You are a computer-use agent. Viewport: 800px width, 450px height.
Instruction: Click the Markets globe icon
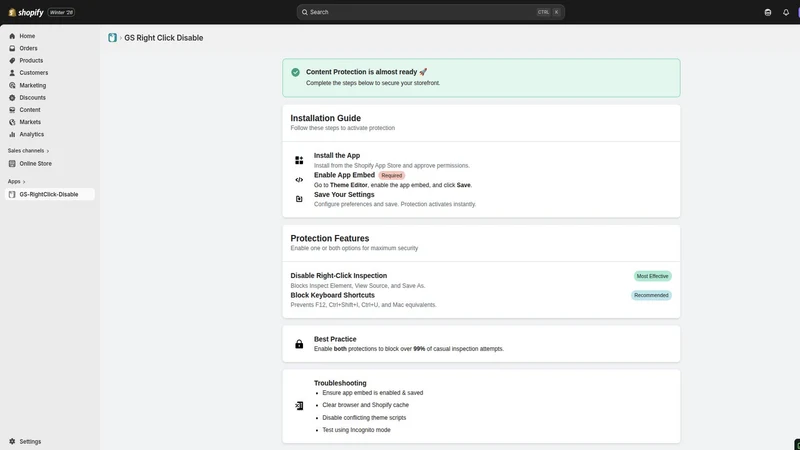click(12, 122)
